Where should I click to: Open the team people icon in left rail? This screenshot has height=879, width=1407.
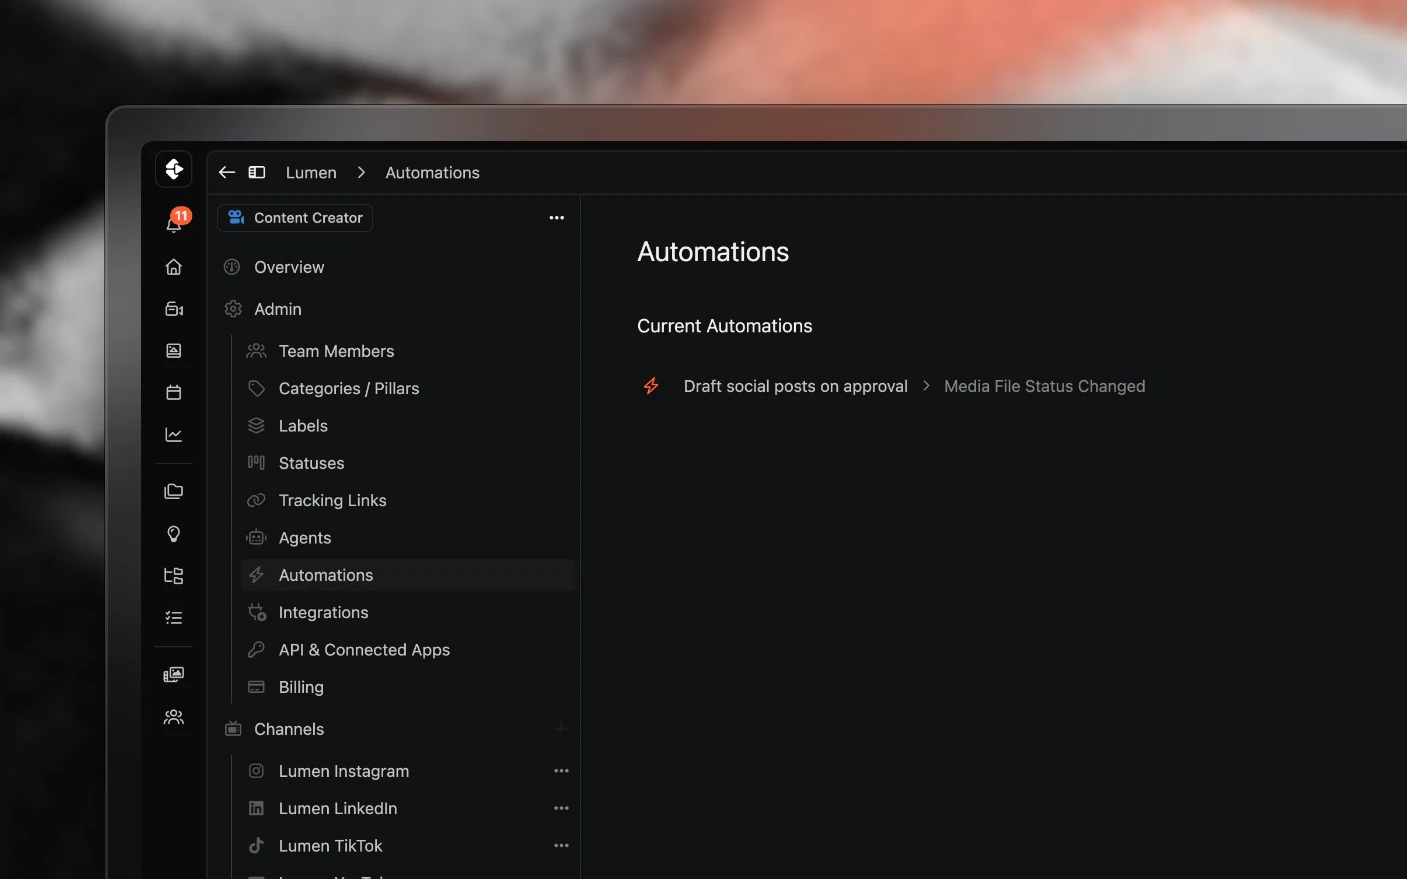[174, 717]
